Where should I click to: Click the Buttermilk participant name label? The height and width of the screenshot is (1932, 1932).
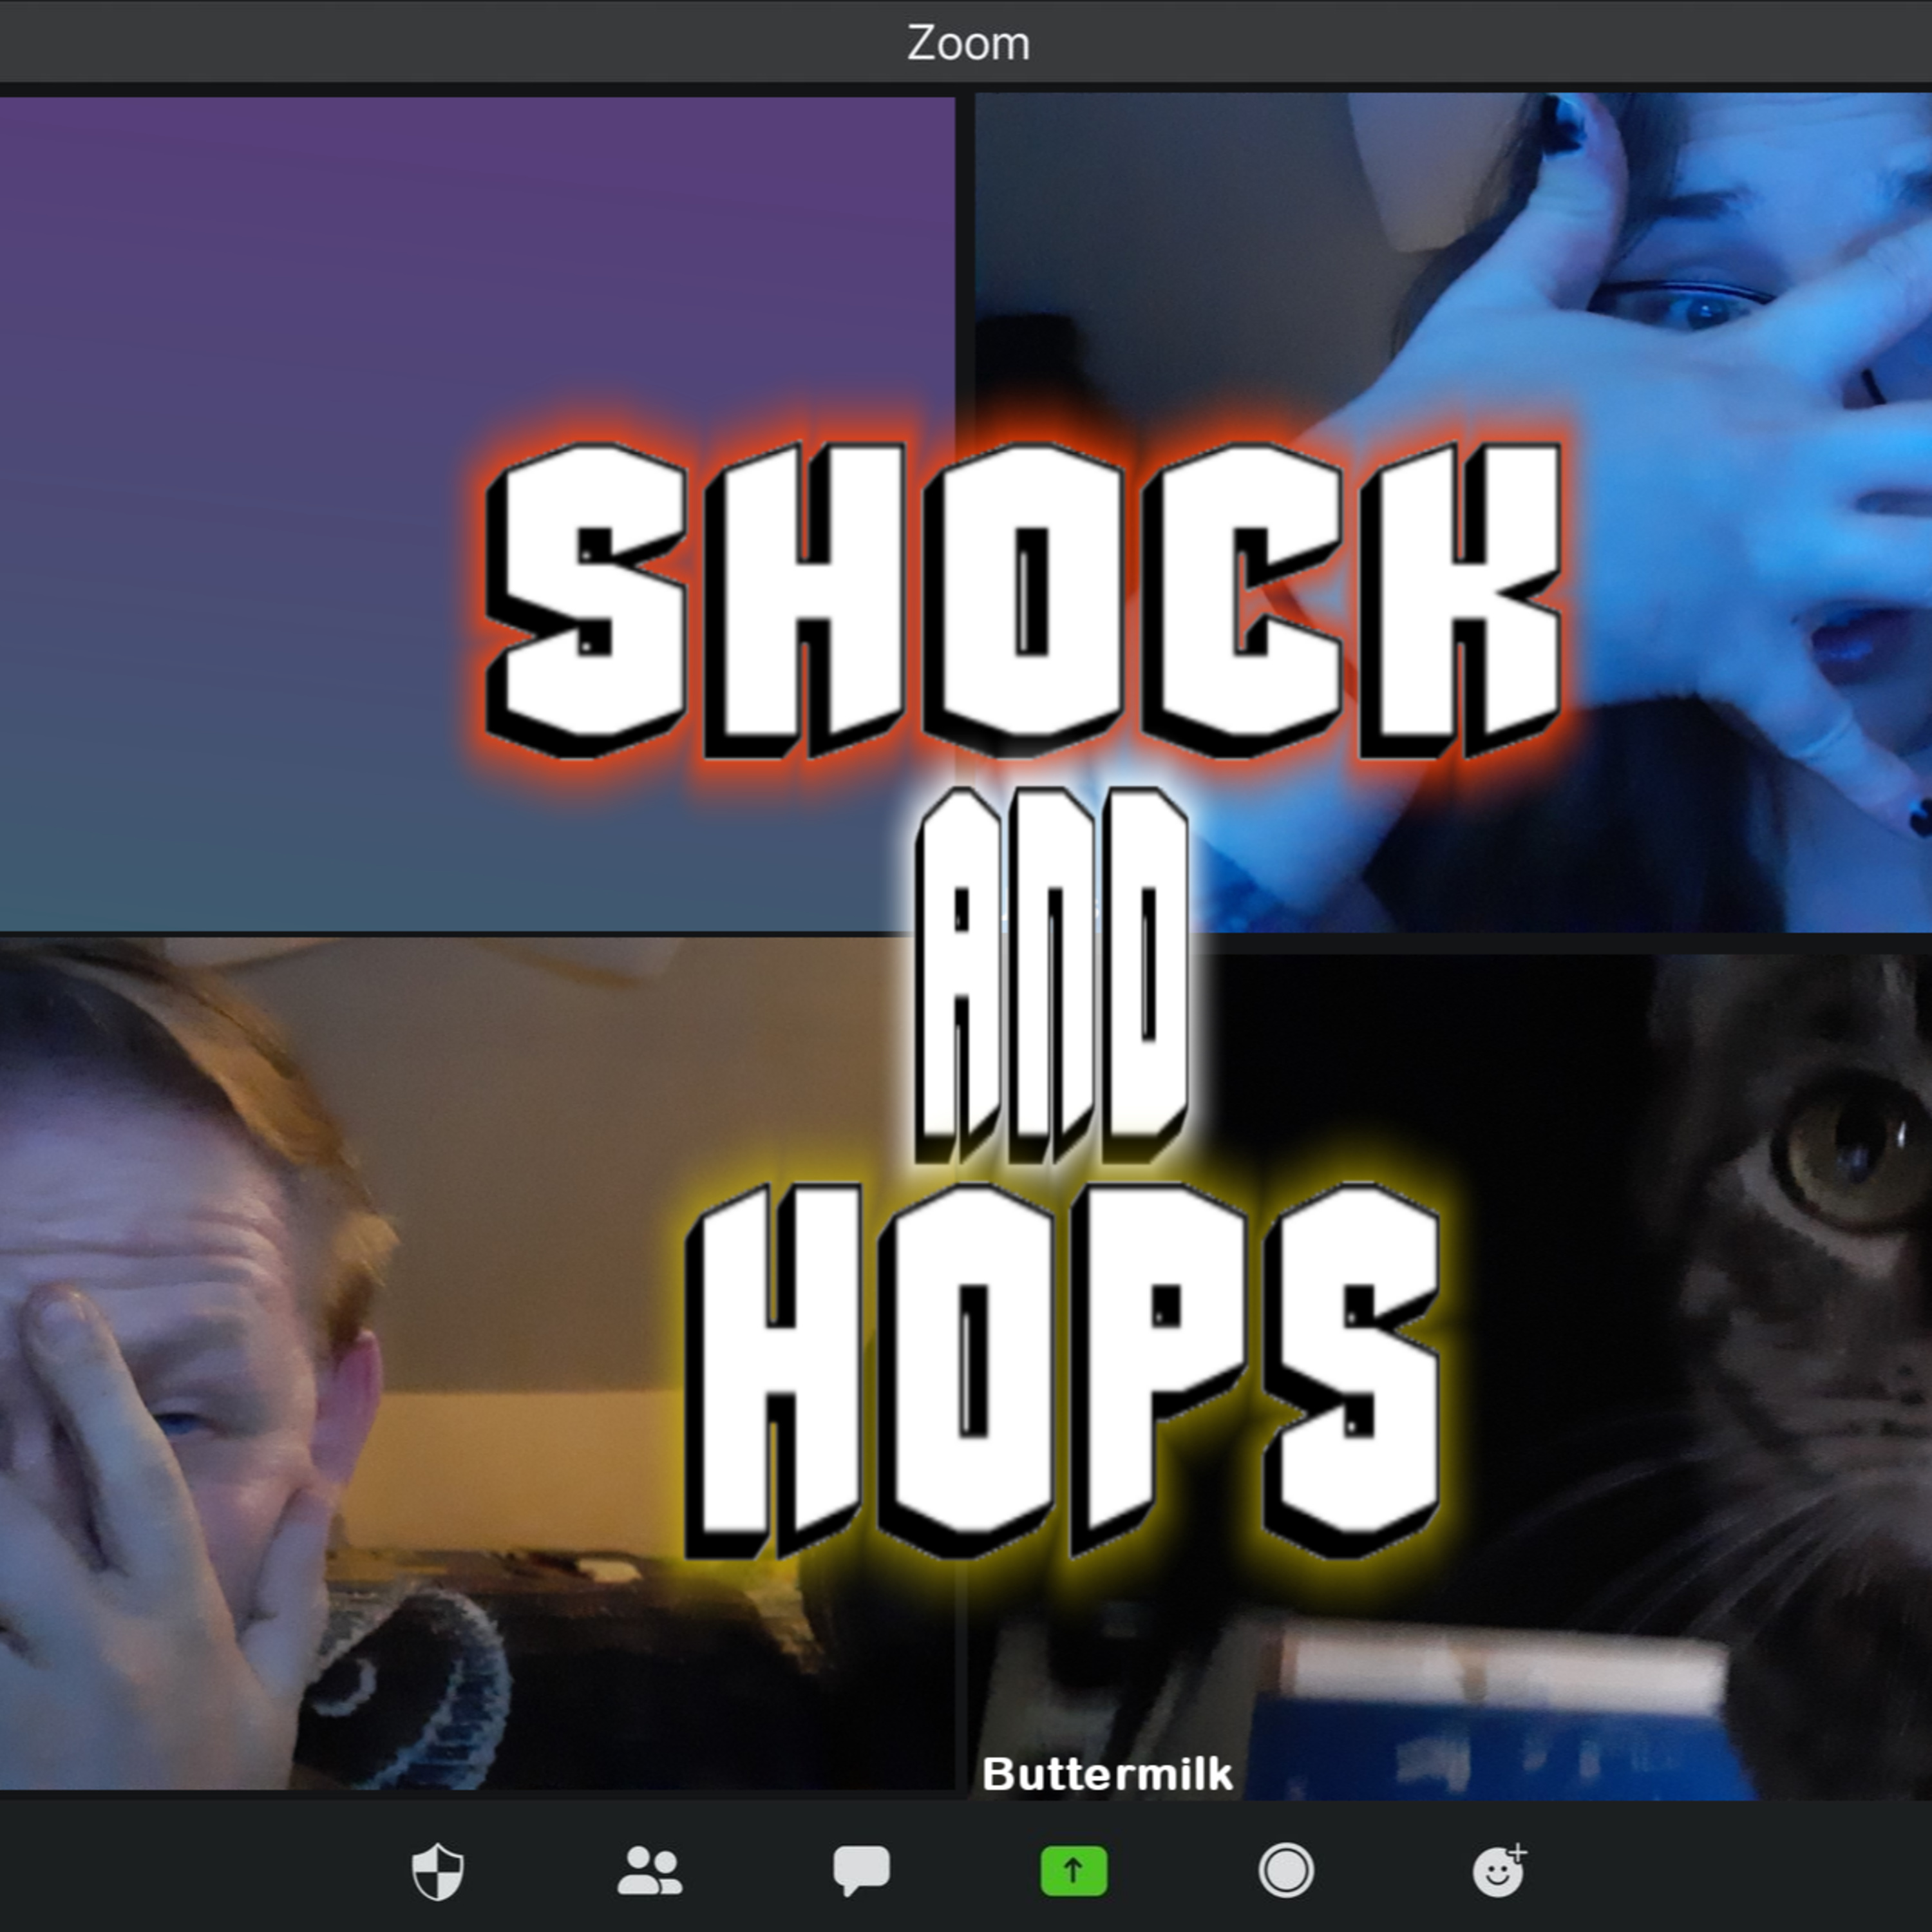(x=1107, y=1774)
